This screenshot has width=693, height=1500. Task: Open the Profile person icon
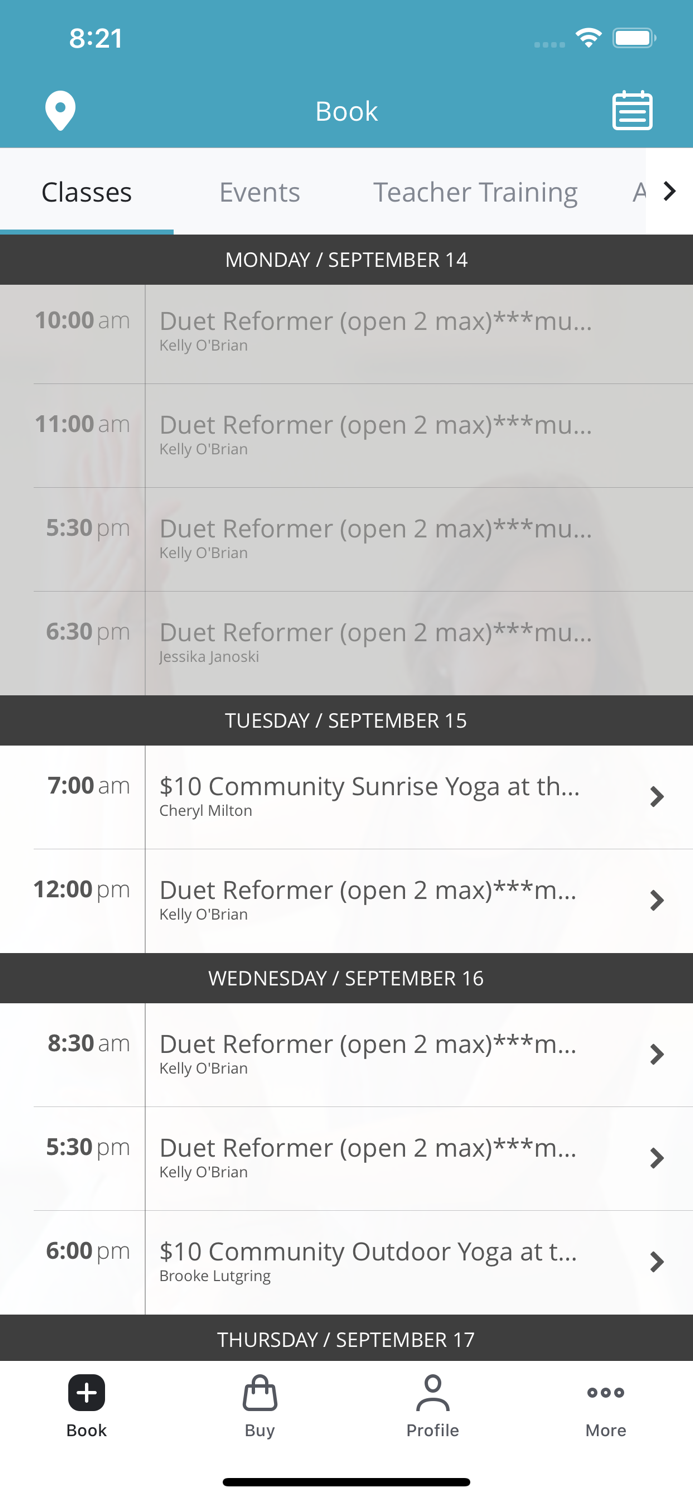click(x=433, y=1393)
